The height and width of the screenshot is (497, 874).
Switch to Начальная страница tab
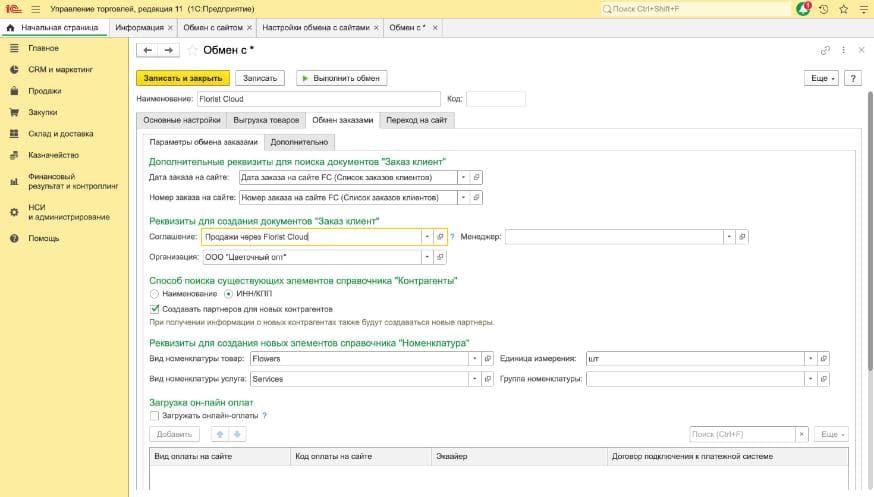coord(55,27)
